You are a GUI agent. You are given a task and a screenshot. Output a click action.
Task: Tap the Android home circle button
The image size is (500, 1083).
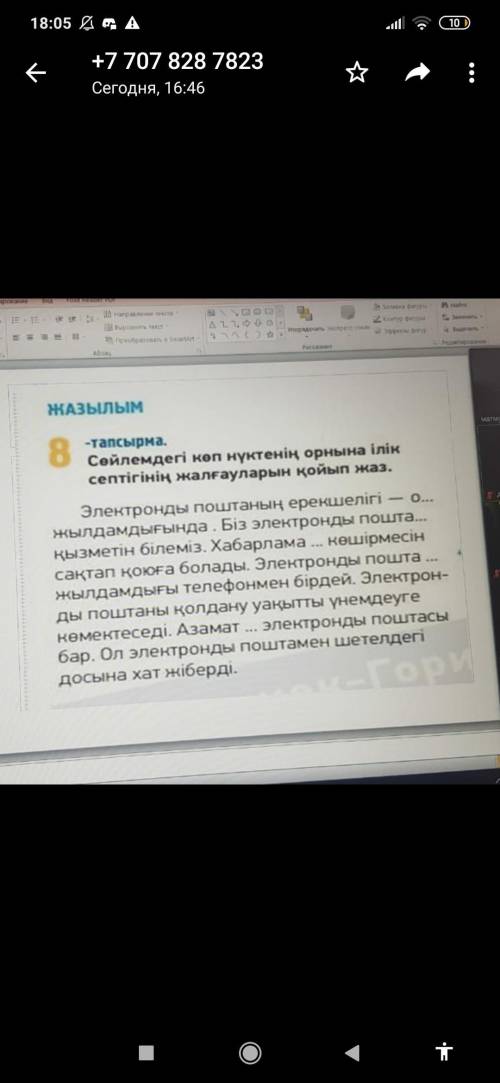point(250,1052)
